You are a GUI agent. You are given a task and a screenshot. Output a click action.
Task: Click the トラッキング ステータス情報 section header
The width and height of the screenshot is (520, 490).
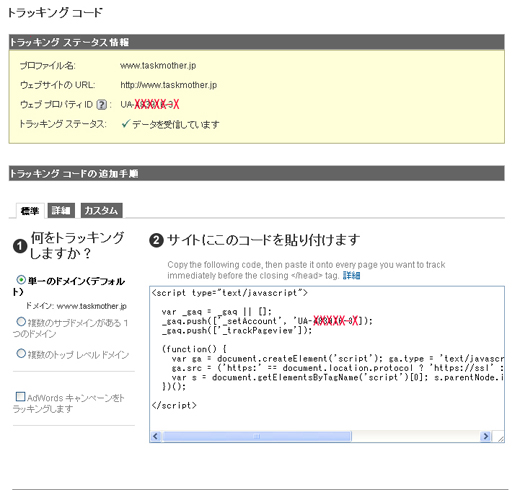[257, 42]
